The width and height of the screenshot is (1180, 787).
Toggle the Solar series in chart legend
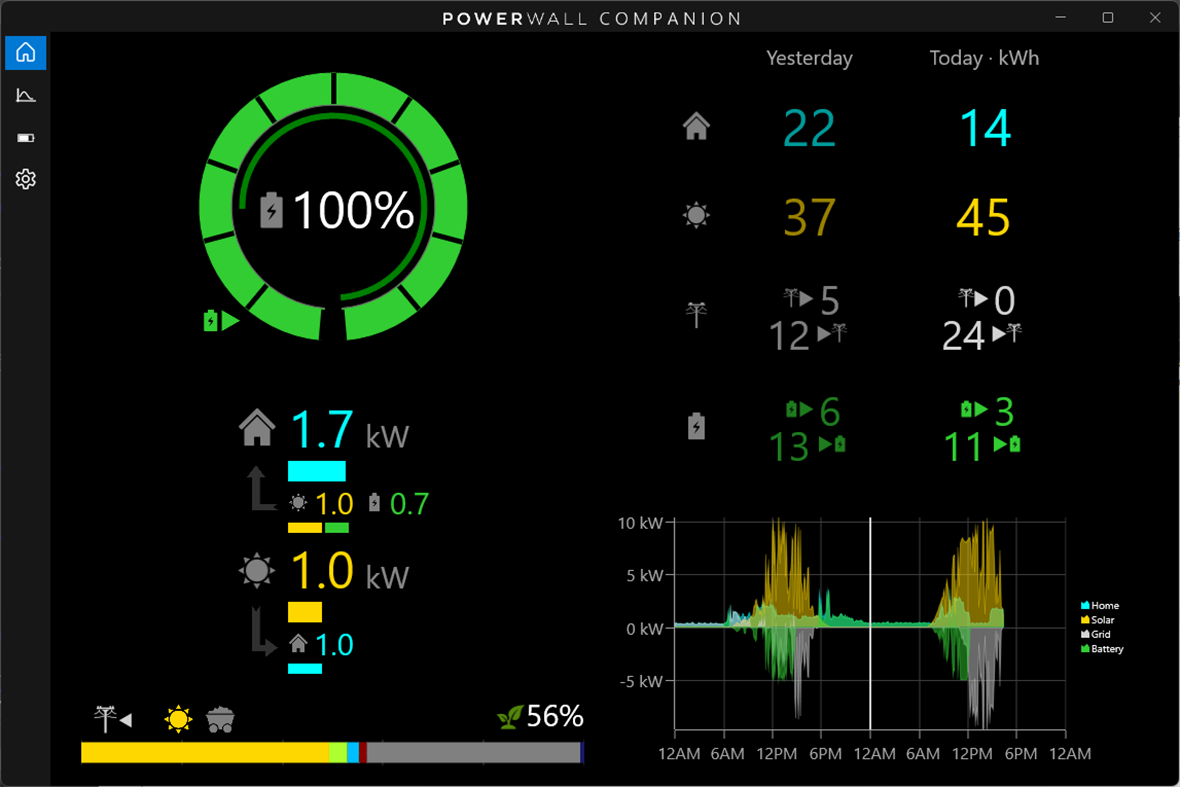(x=1104, y=620)
